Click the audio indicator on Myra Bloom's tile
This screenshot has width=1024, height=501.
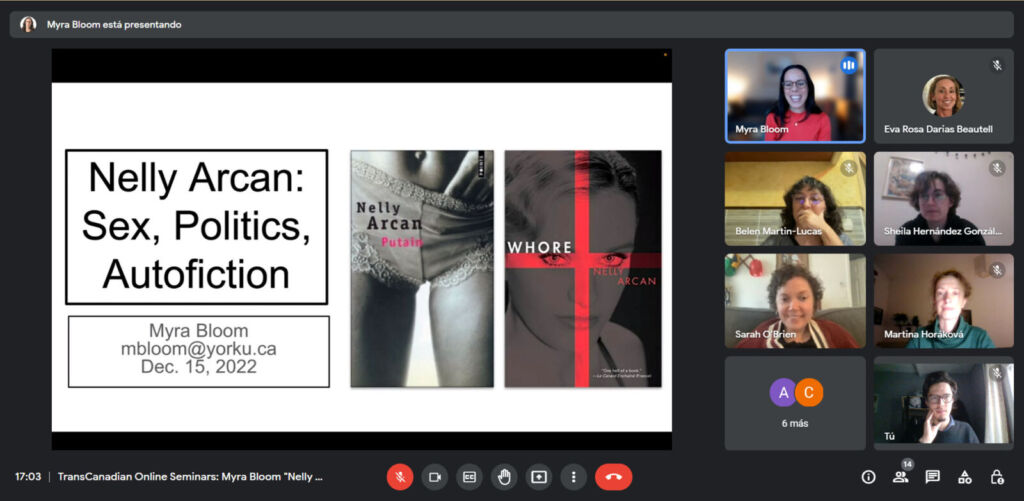point(848,66)
